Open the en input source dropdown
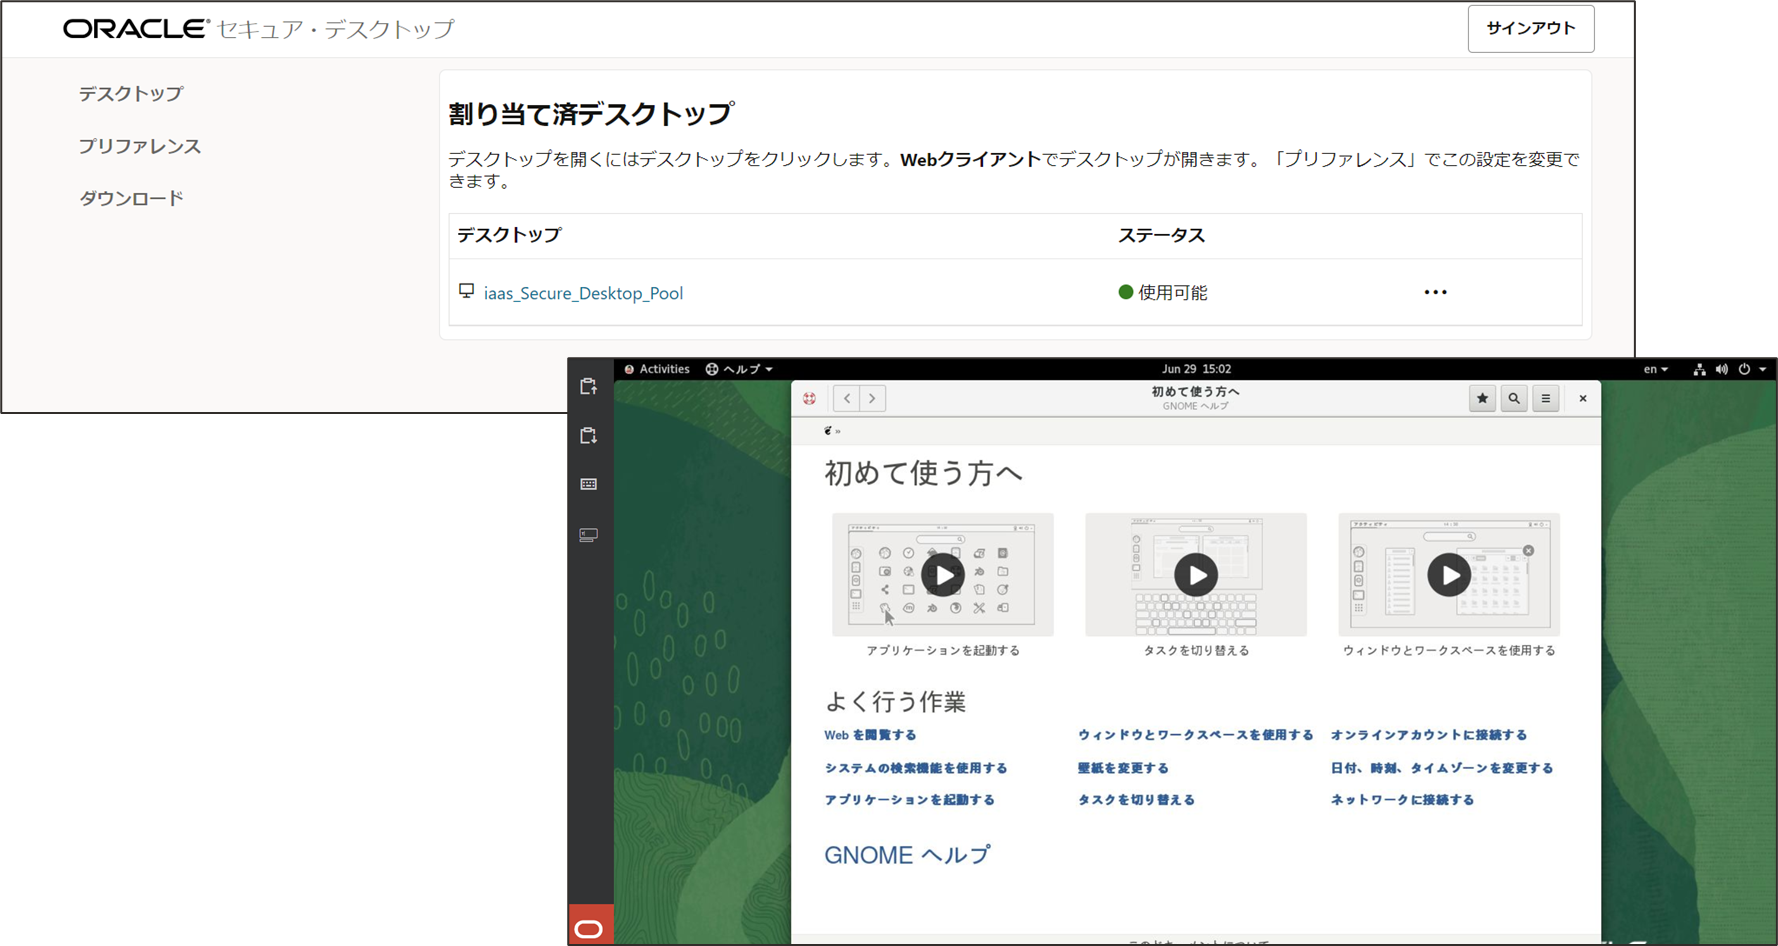 click(x=1656, y=369)
